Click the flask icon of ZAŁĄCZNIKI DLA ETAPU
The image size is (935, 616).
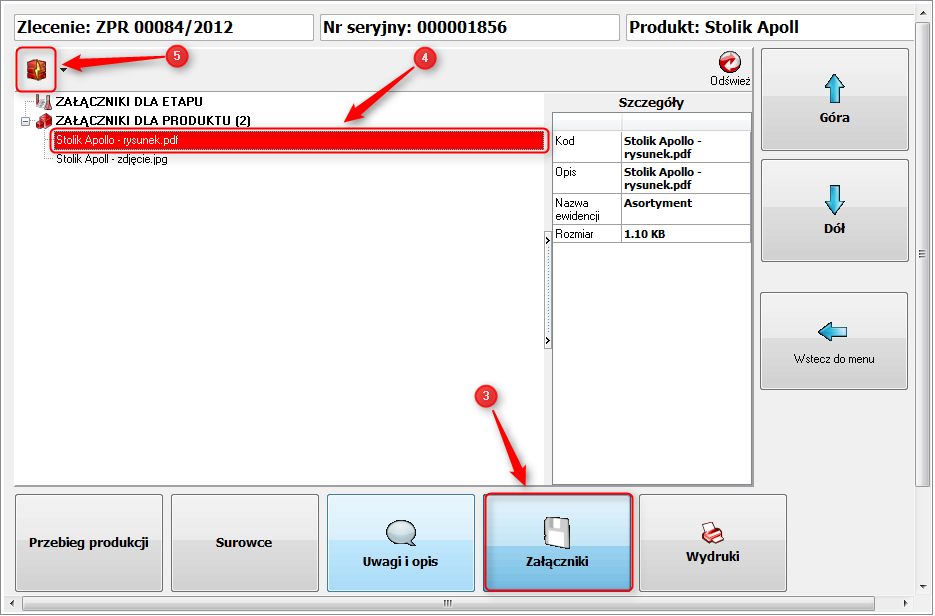44,101
